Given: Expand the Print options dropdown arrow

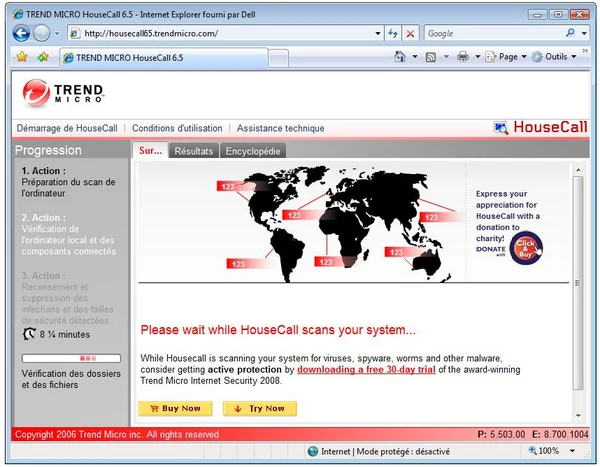Looking at the screenshot, I should click(478, 57).
